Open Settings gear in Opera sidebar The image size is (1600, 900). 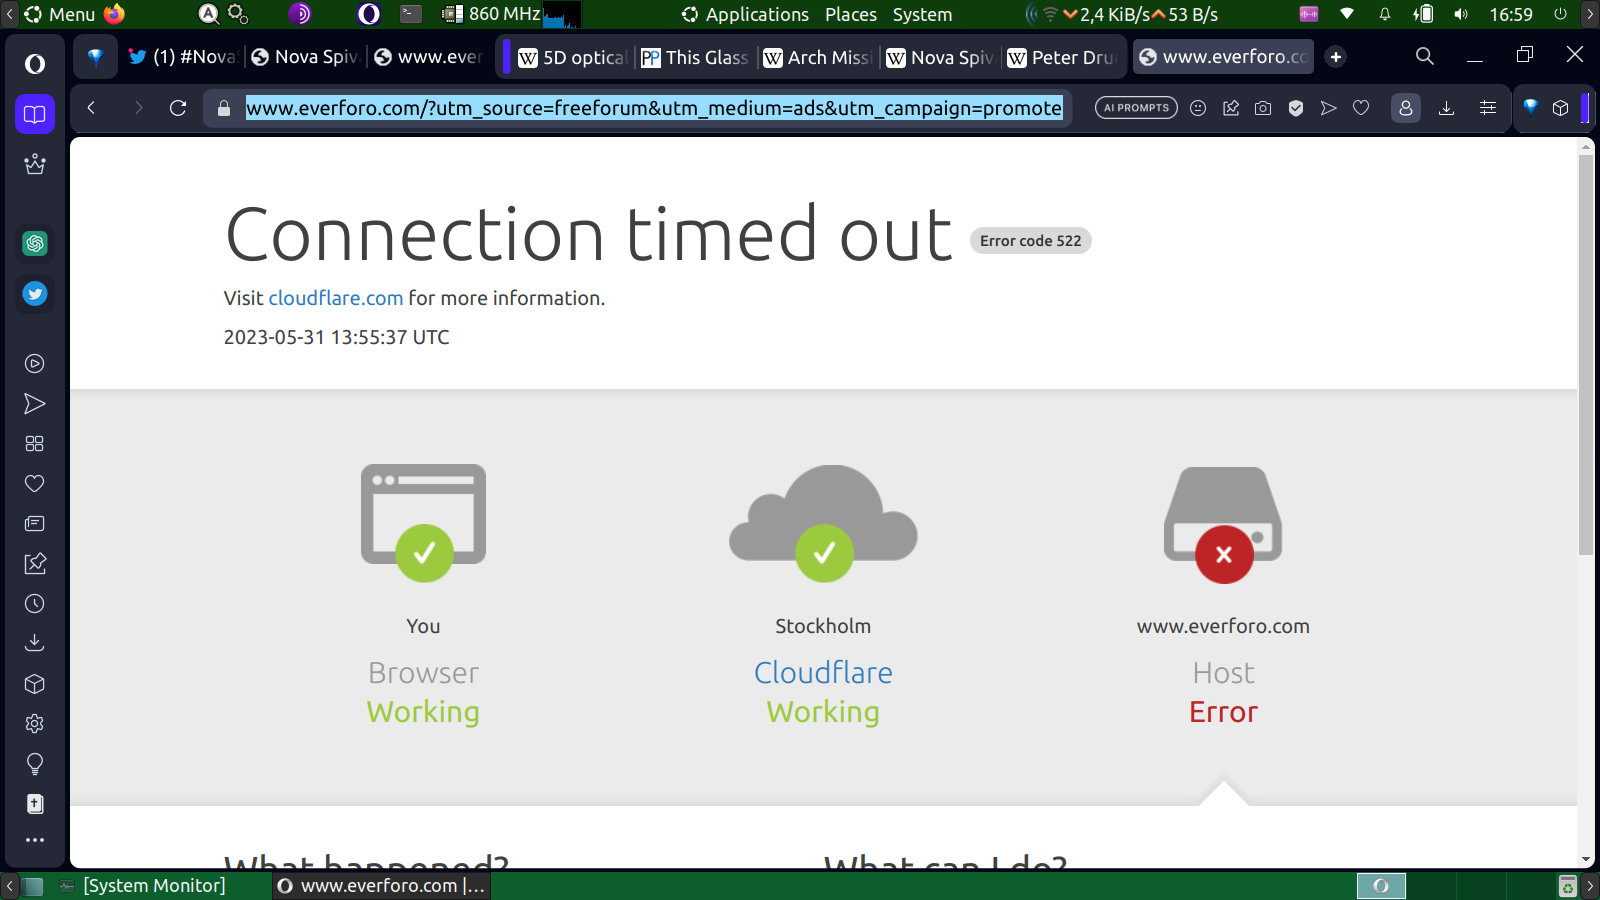[x=35, y=724]
